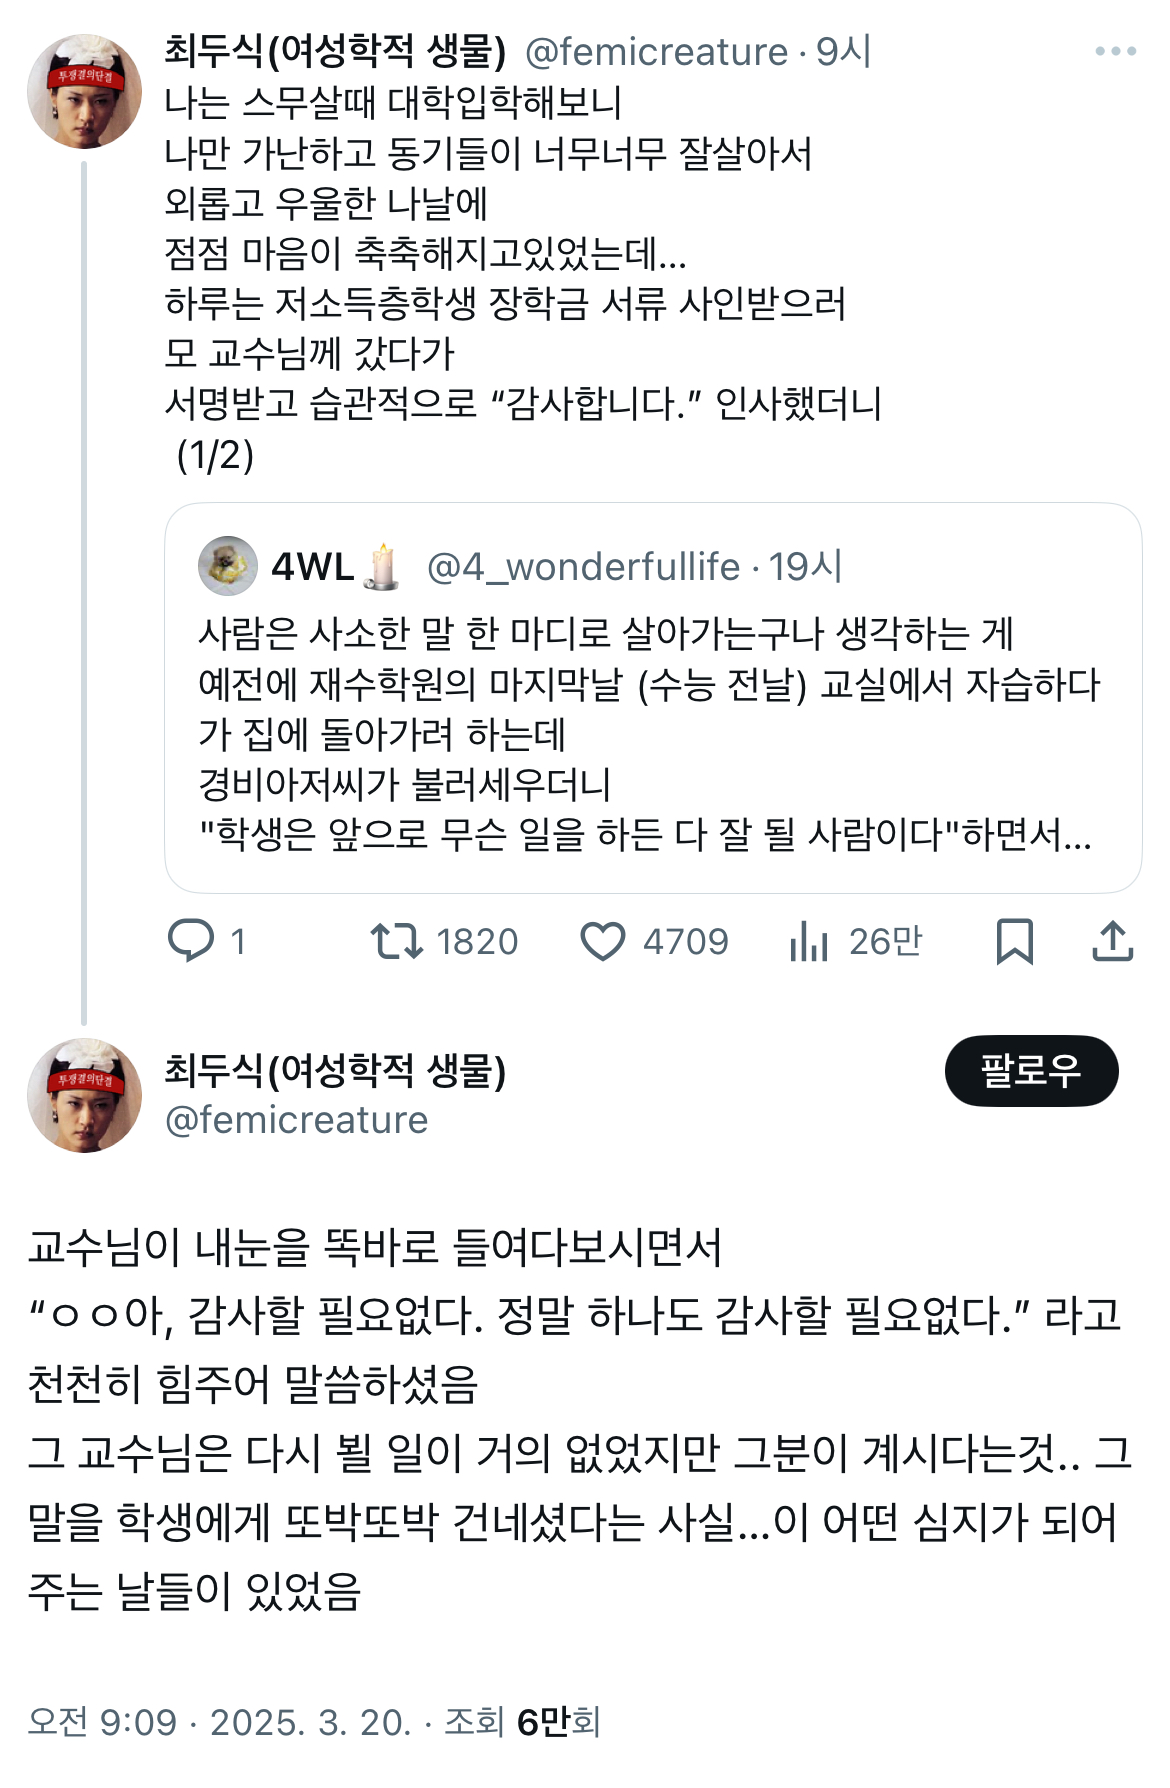Viewport: 1170px width, 1788px height.
Task: Open the three-dot more options menu
Action: (1115, 51)
